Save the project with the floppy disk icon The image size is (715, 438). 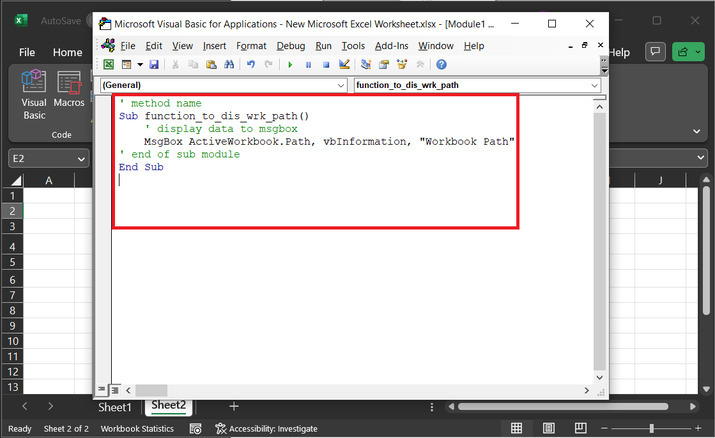point(156,65)
